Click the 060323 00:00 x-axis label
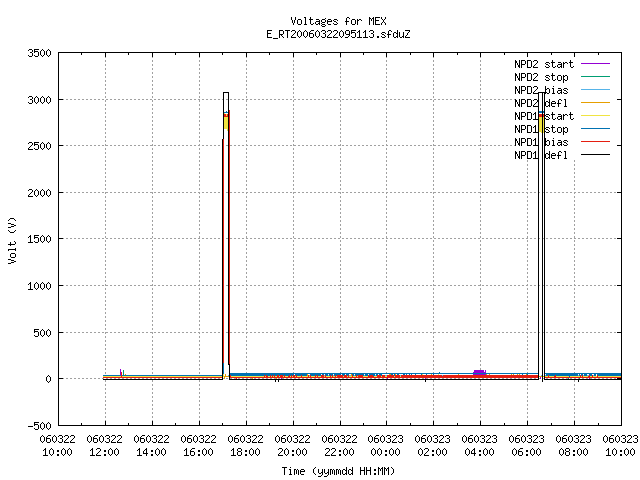Viewport: 640px width, 480px height. [x=386, y=446]
